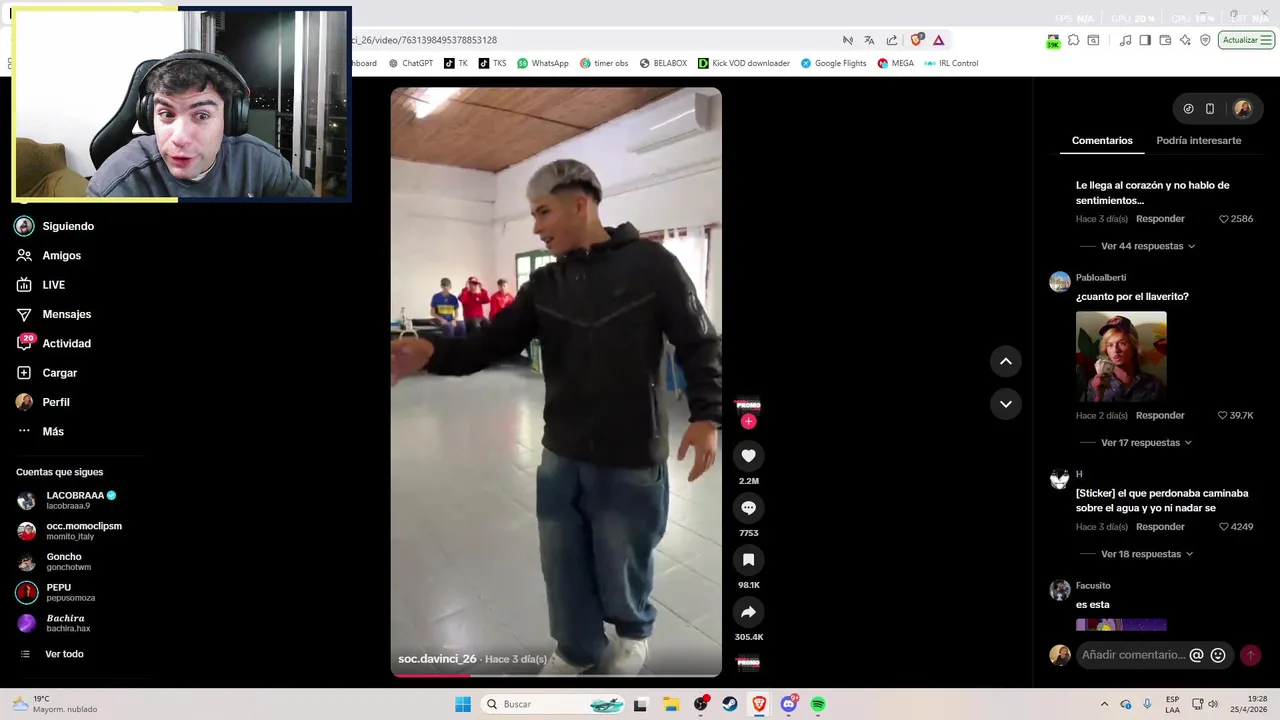Open Spotify from the taskbar
Viewport: 1280px width, 720px height.
point(818,704)
